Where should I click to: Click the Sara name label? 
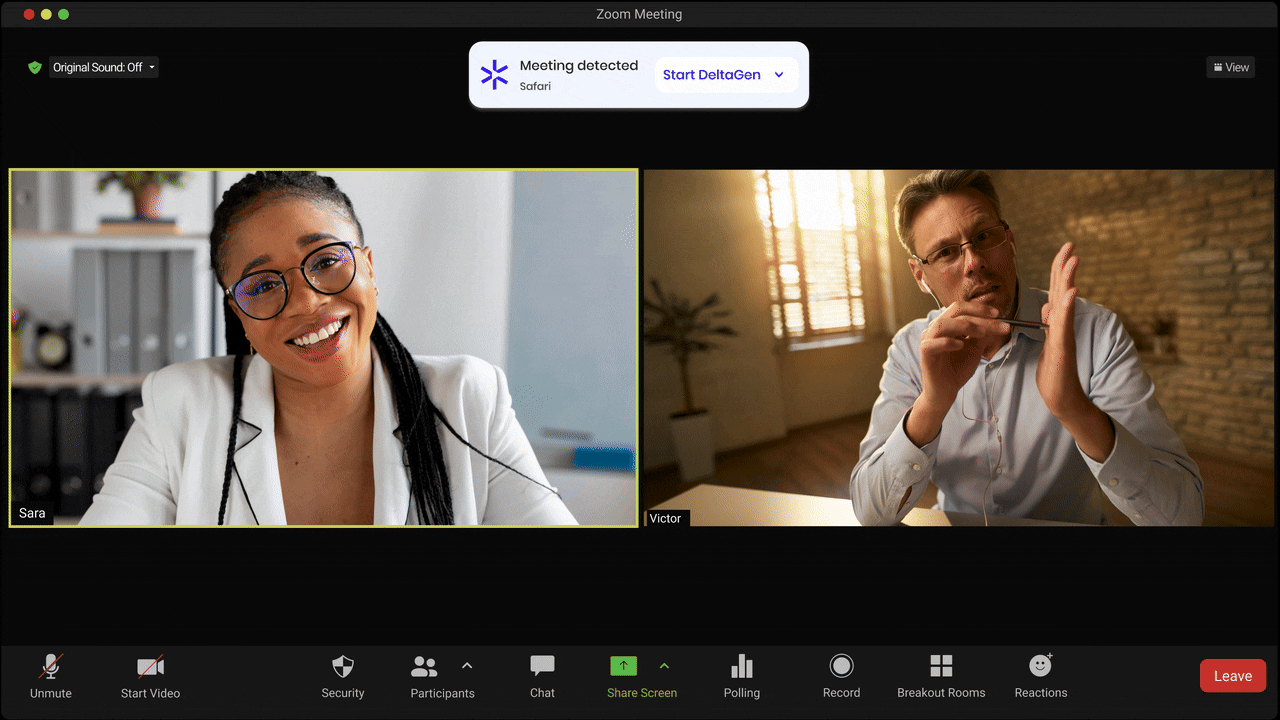pos(32,513)
